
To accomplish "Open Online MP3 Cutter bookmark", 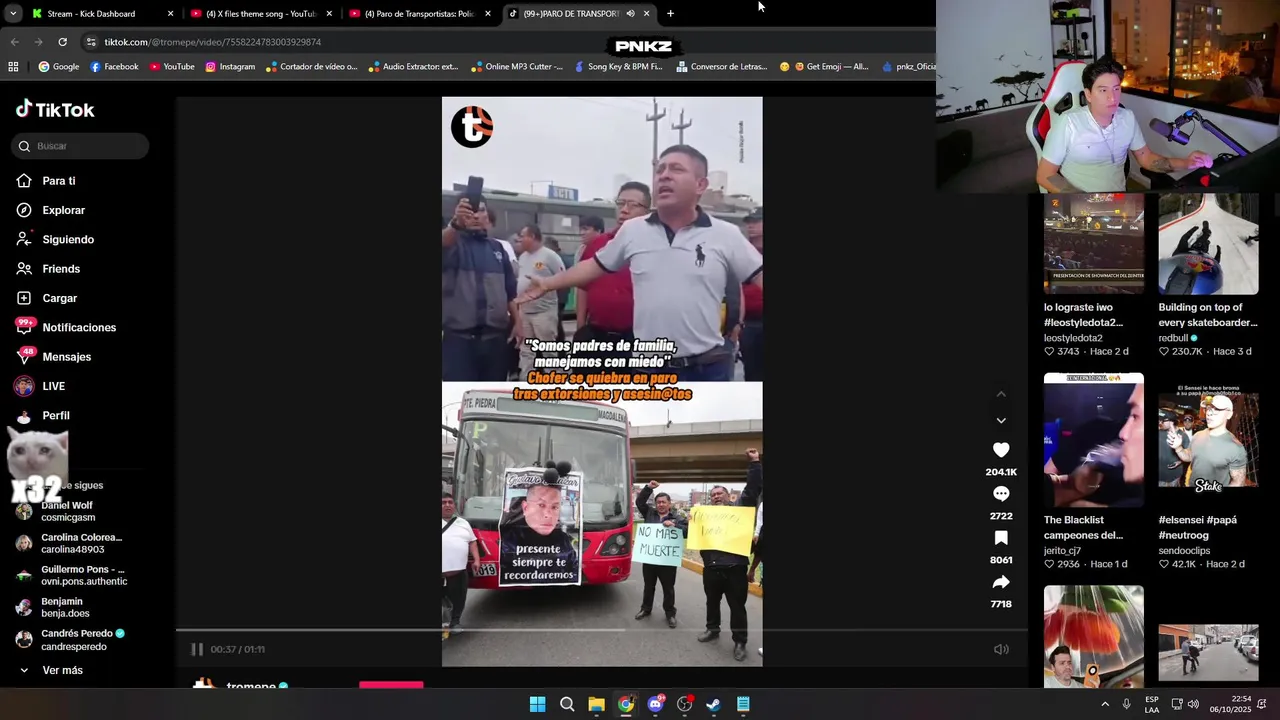I will (516, 67).
